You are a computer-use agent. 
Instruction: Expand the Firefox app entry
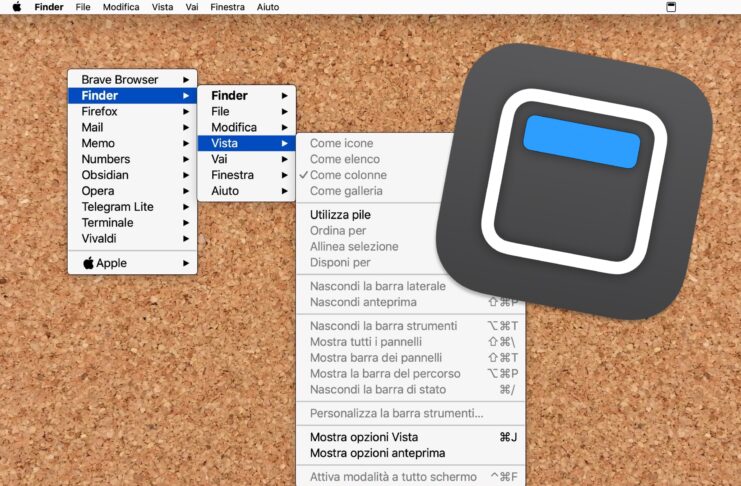[132, 112]
